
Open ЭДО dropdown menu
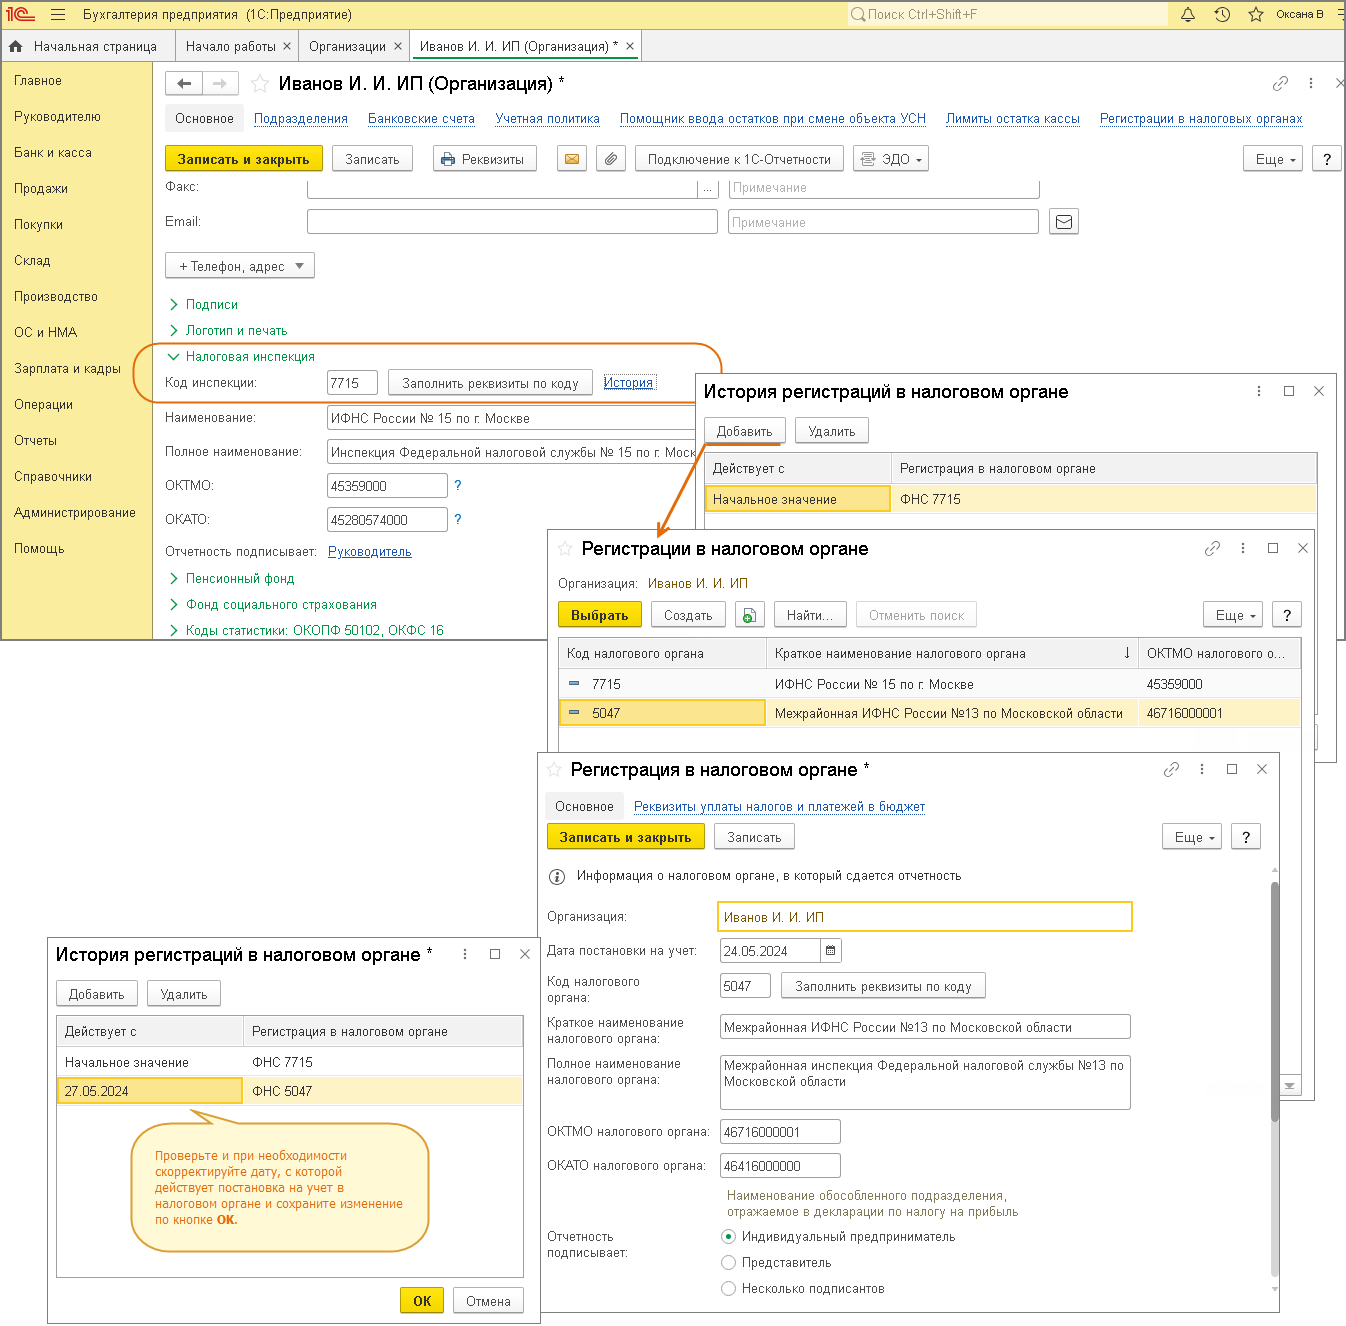coord(891,159)
